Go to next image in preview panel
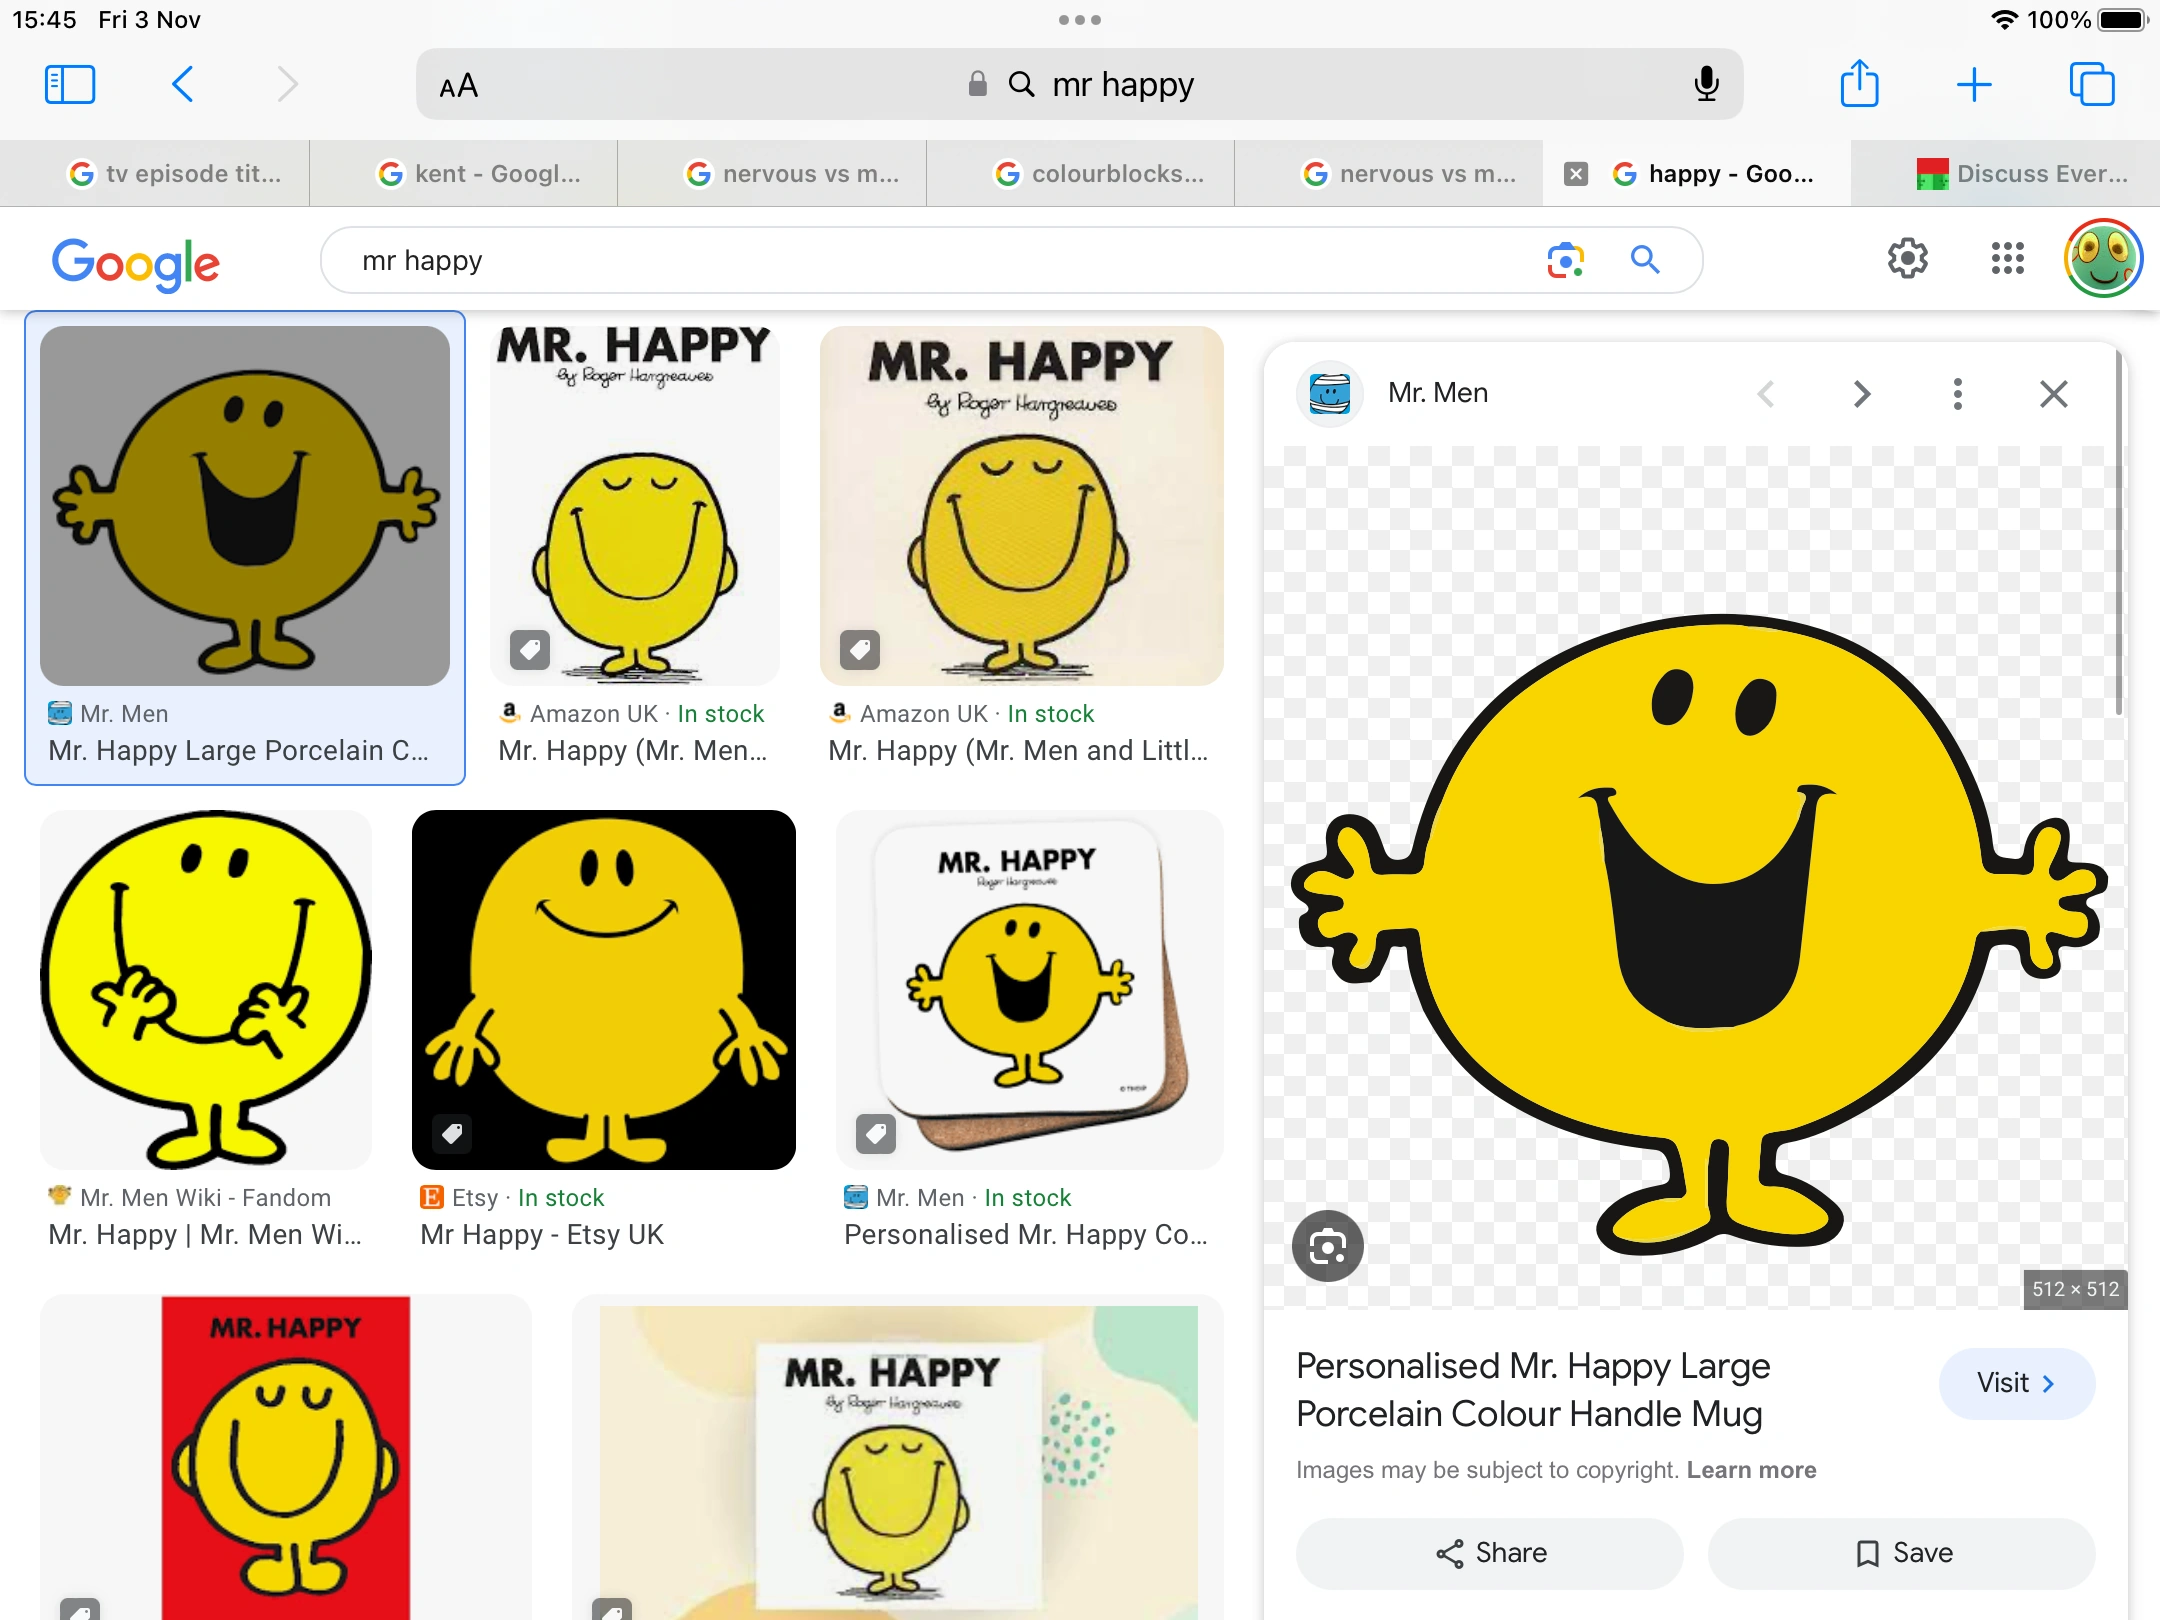Viewport: 2160px width, 1620px height. pos(1861,394)
